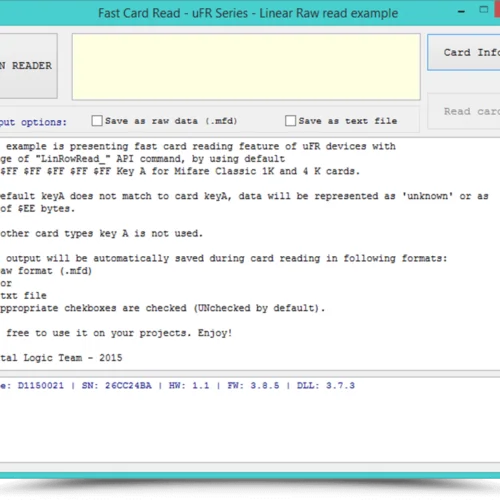Click the 'output options:' label

point(33,122)
